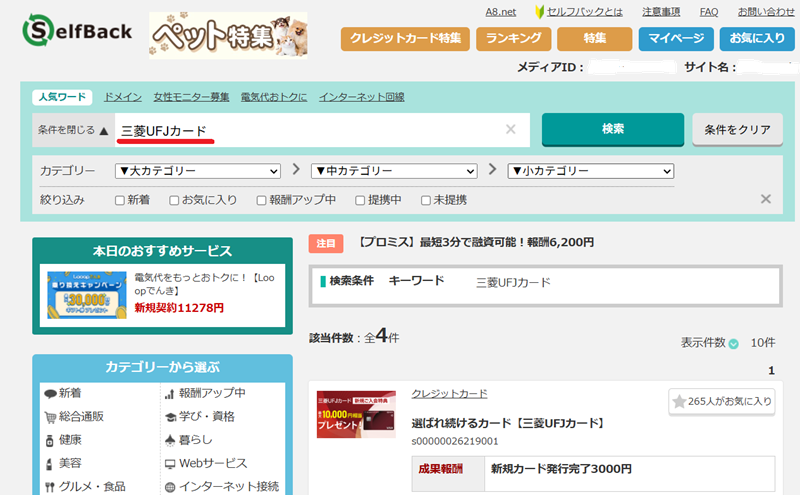The height and width of the screenshot is (495, 800).
Task: Open the プロミス 最短3分で融資可能 notice
Action: 477,242
